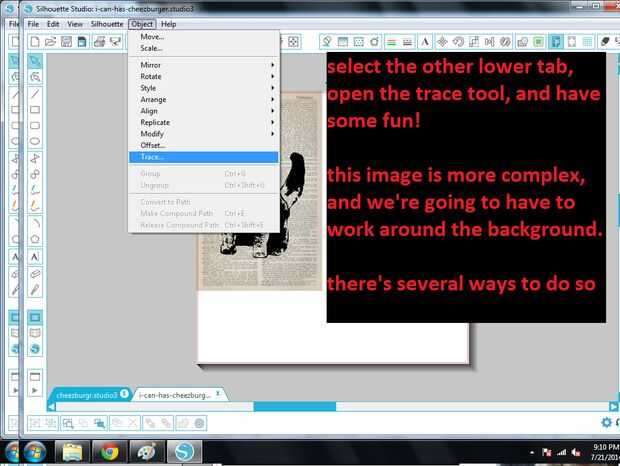
Task: Open the Grid settings panel icon
Action: [x=588, y=42]
